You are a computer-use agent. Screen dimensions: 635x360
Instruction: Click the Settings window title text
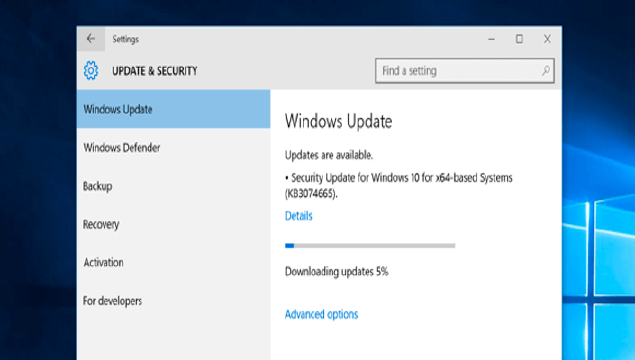[126, 39]
